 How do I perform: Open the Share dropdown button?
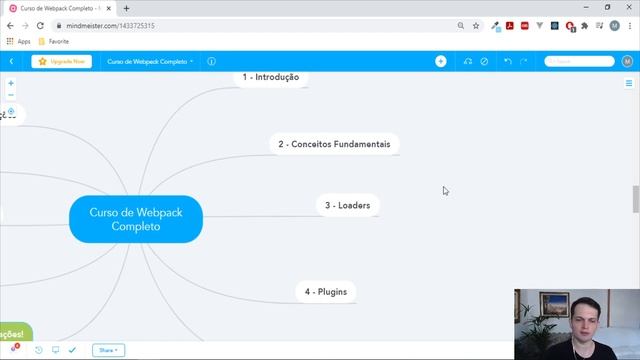pyautogui.click(x=109, y=350)
